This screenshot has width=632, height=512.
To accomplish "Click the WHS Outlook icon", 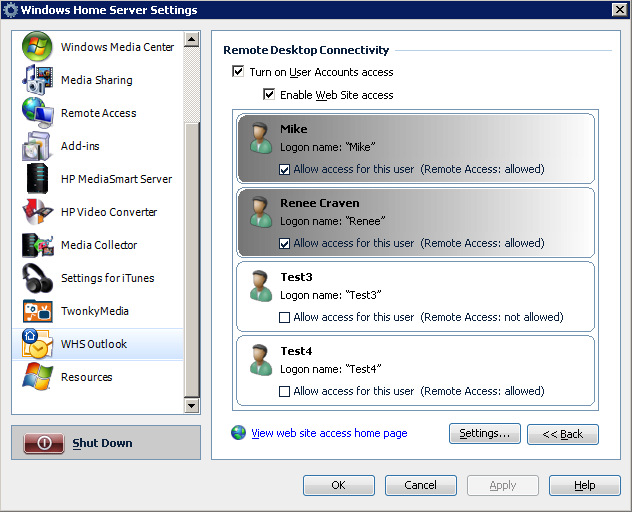I will click(x=37, y=344).
